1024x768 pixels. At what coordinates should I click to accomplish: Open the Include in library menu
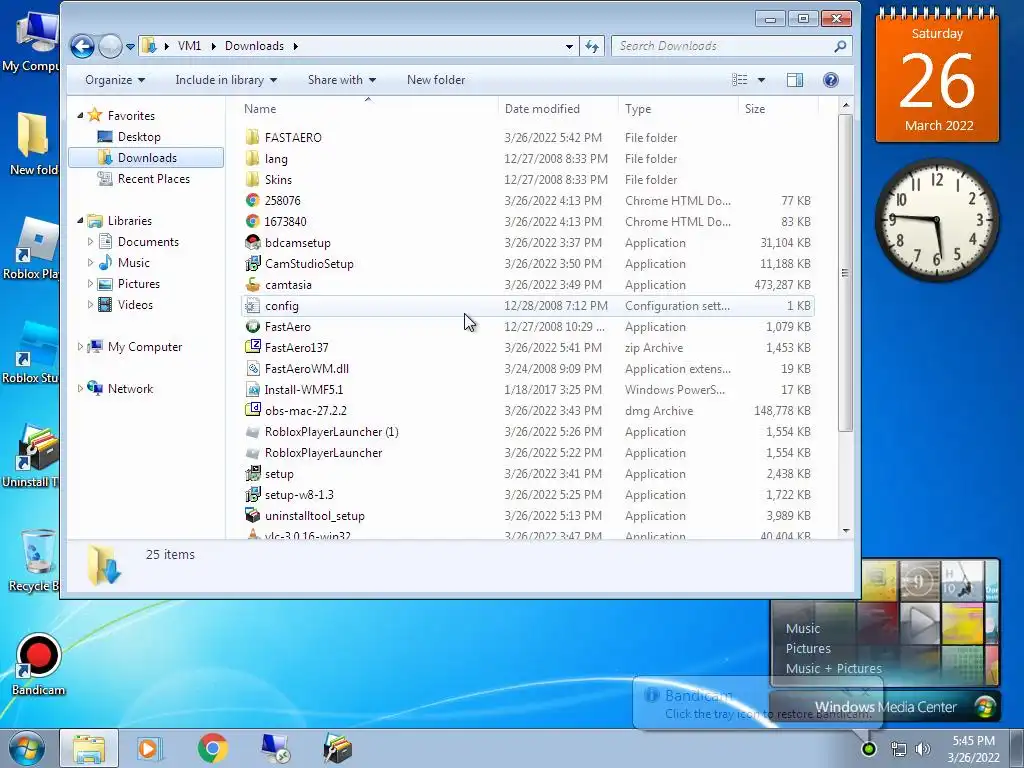pyautogui.click(x=226, y=80)
